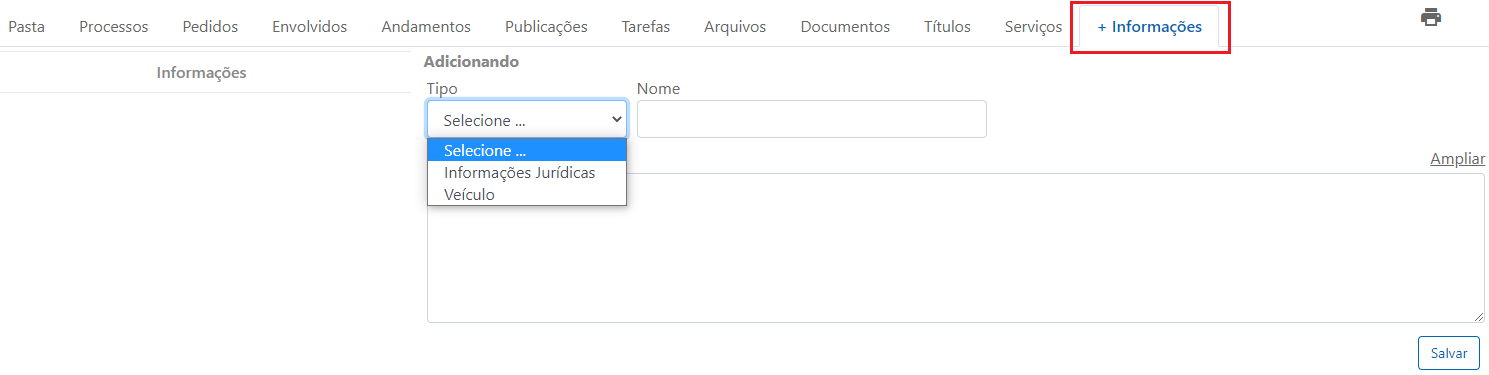Screen dimensions: 1489x375
Task: Show the Tarefas tab
Action: [x=646, y=27]
